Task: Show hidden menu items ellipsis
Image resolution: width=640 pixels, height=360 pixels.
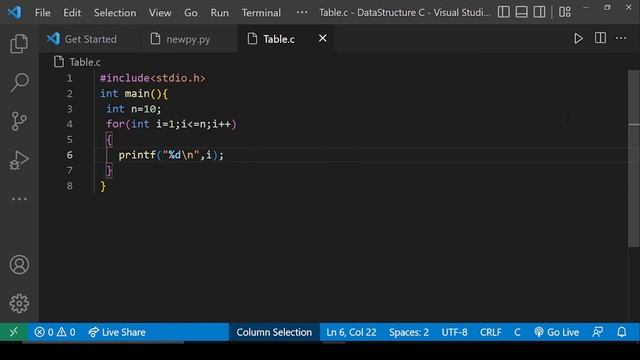Action: pyautogui.click(x=302, y=12)
